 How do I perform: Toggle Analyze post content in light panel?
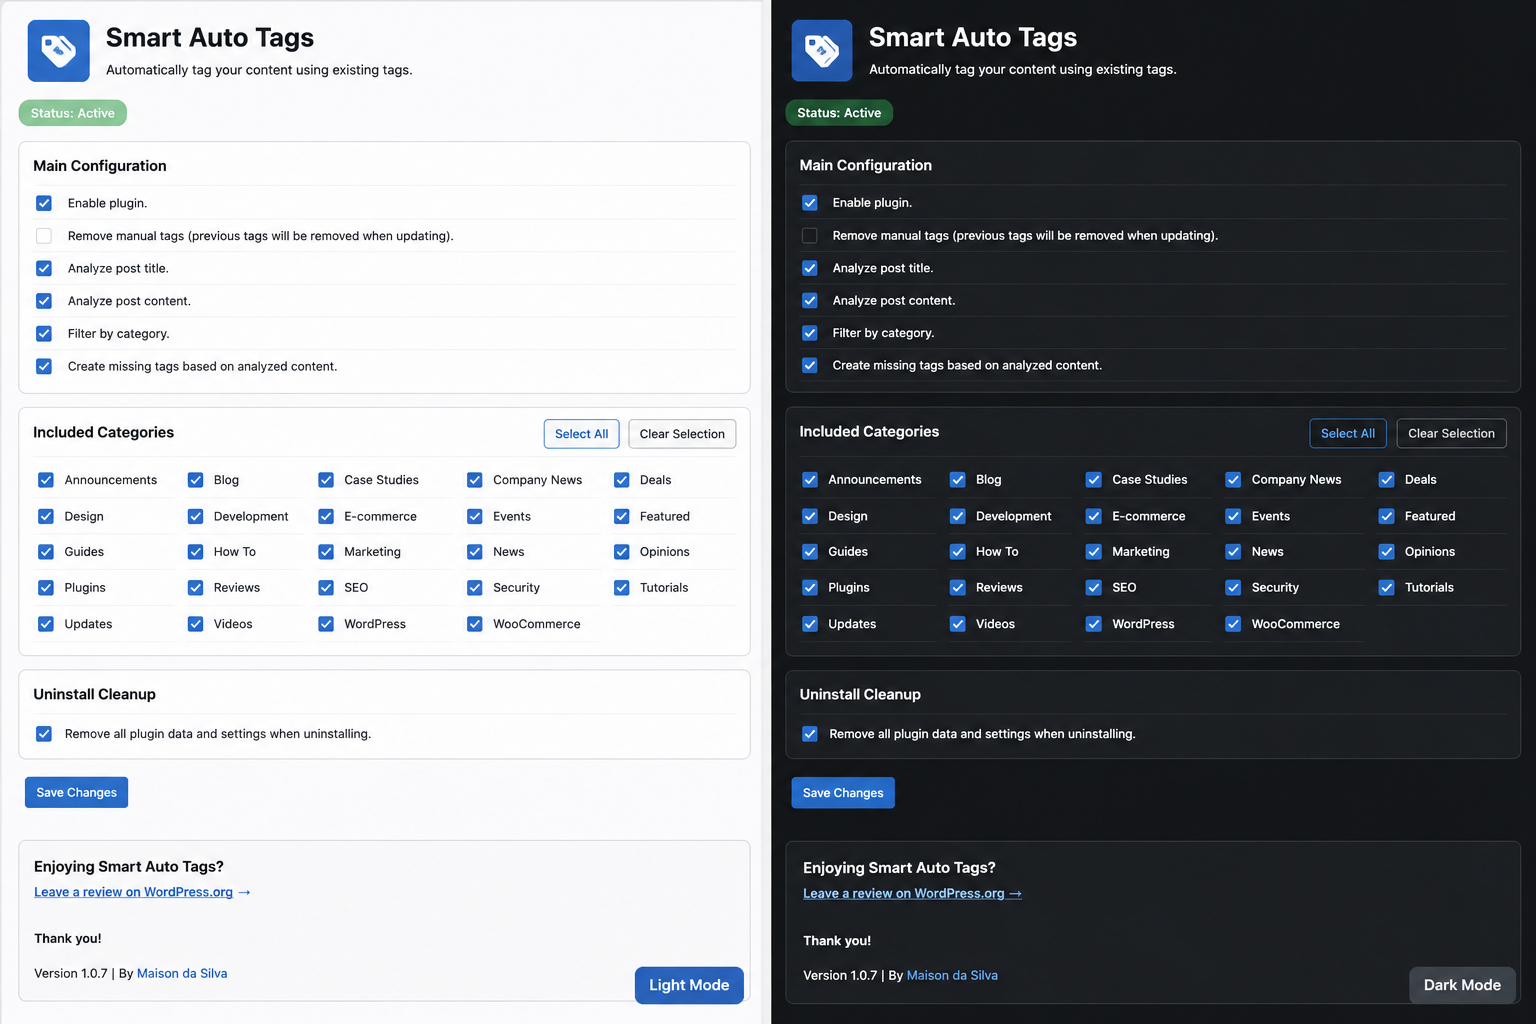click(x=44, y=301)
